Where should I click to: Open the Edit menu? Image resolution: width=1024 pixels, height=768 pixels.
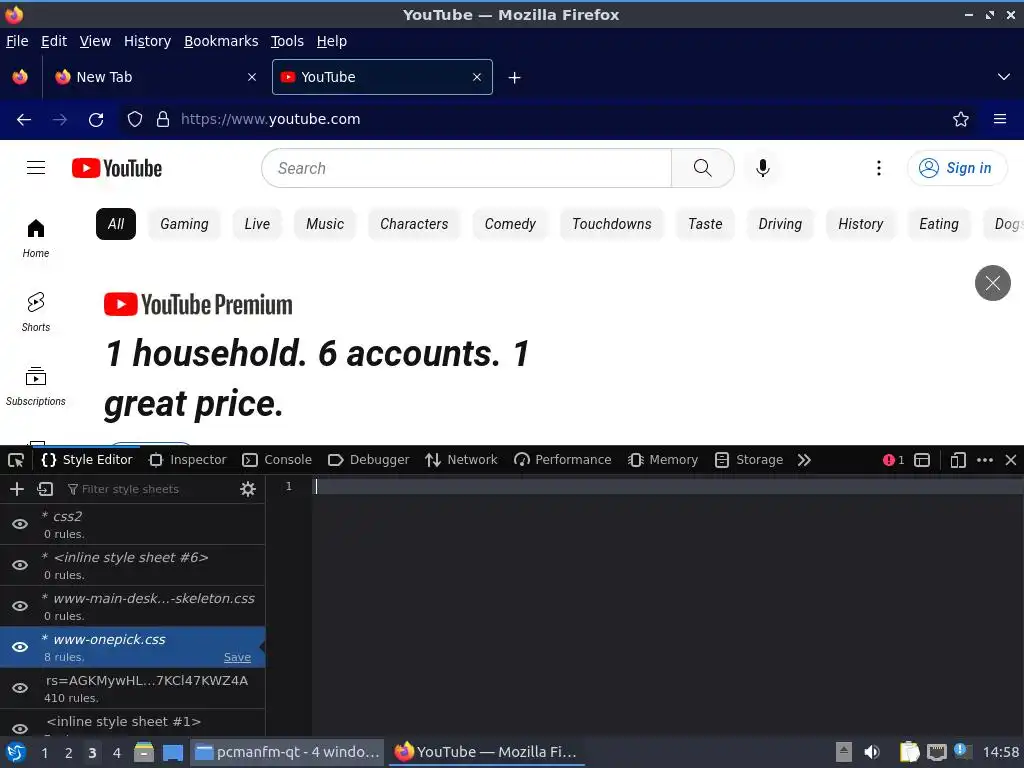click(x=54, y=41)
